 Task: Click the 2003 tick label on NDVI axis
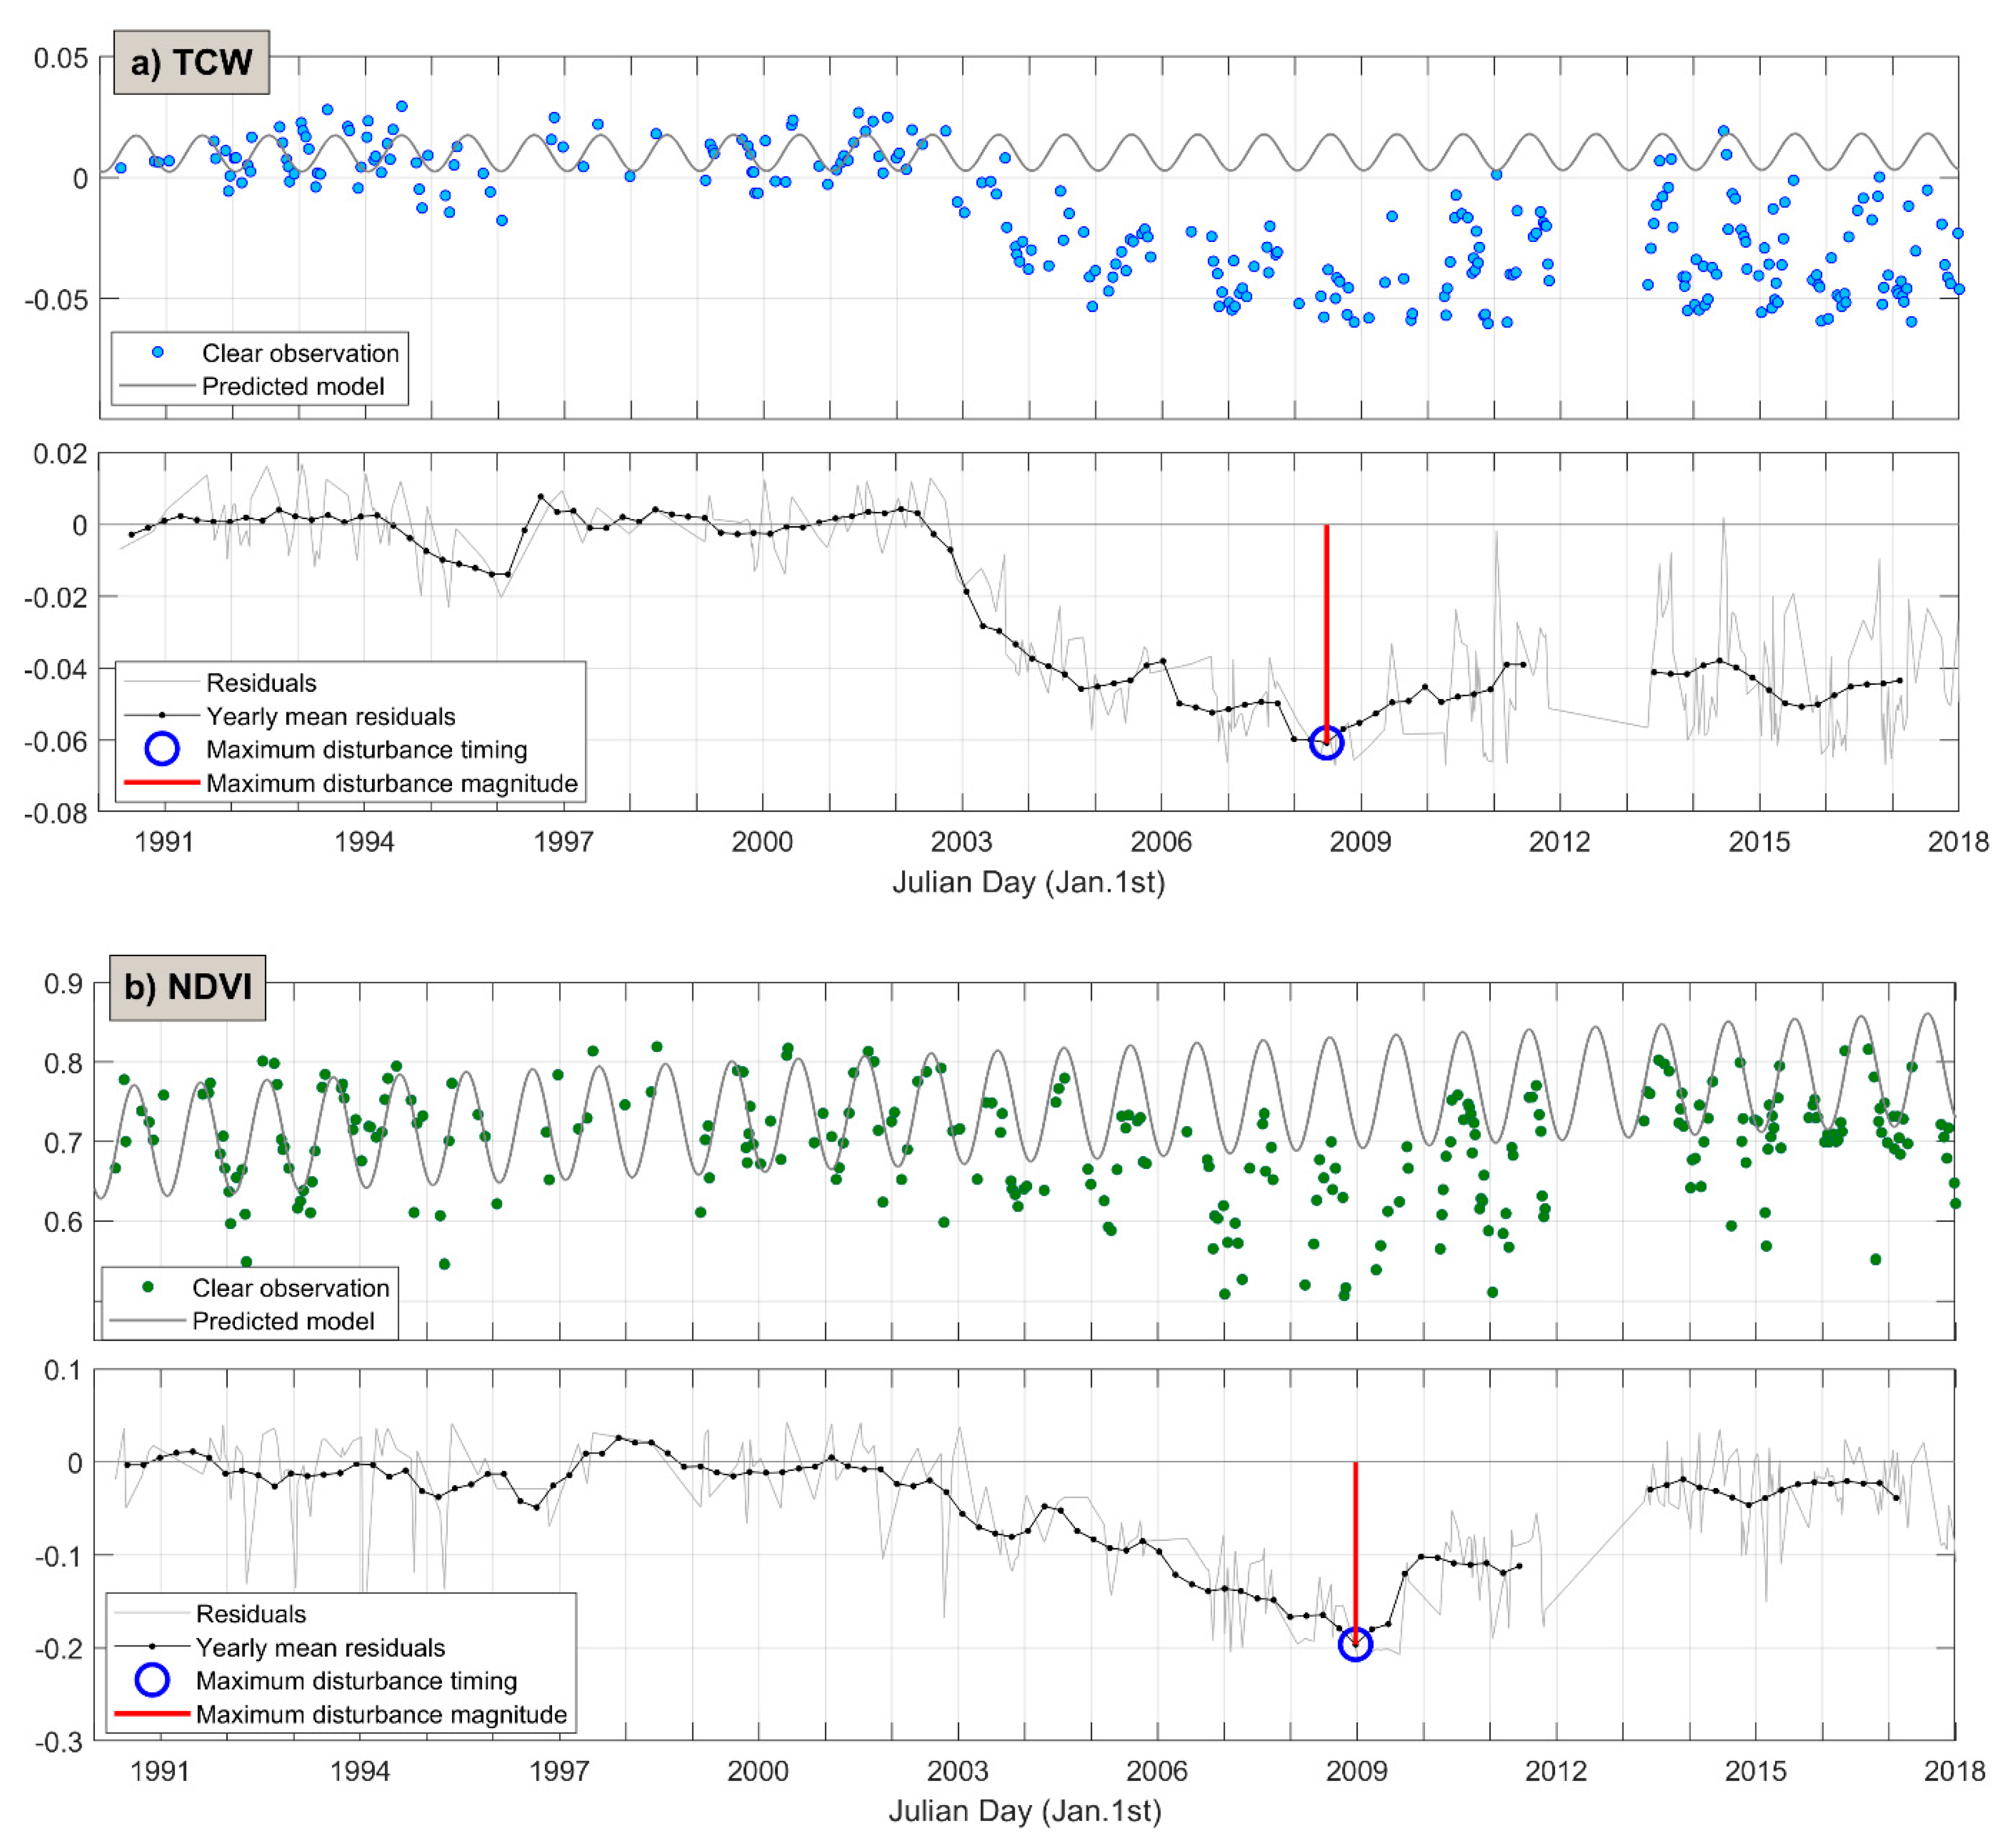click(957, 1771)
